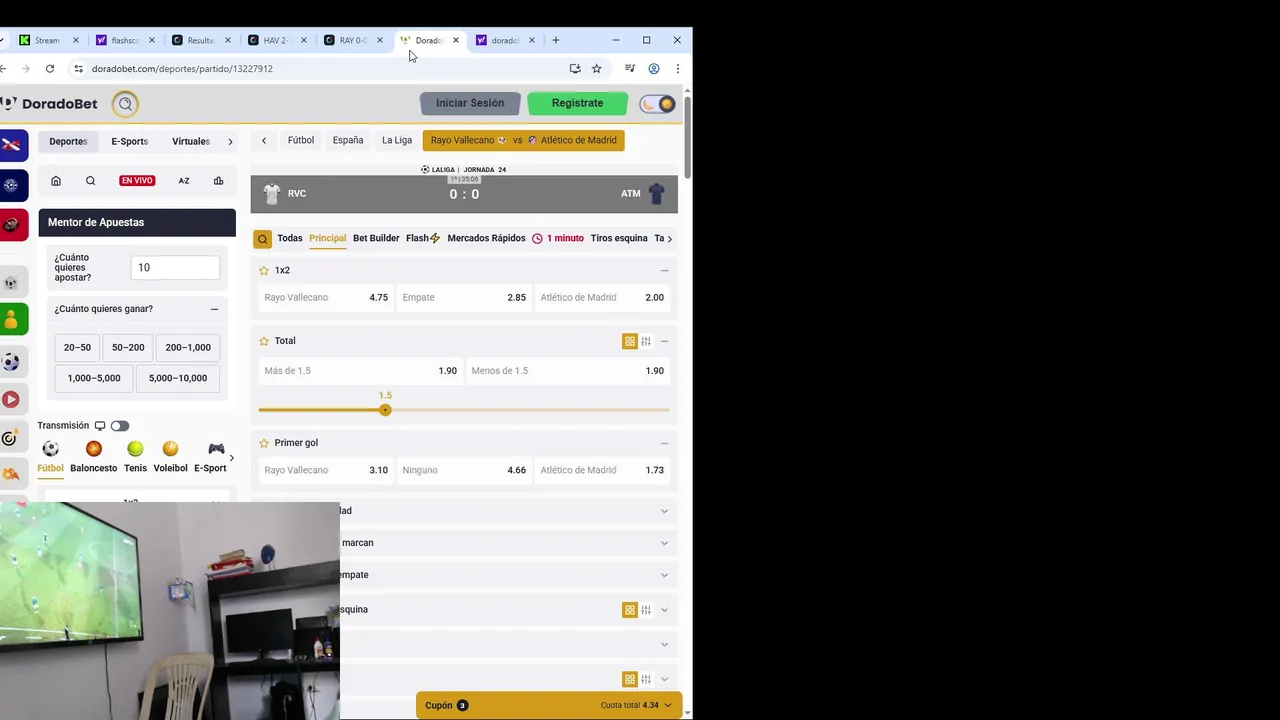Screen dimensions: 1280x720
Task: Select sliders view icon in Total market
Action: coord(646,341)
